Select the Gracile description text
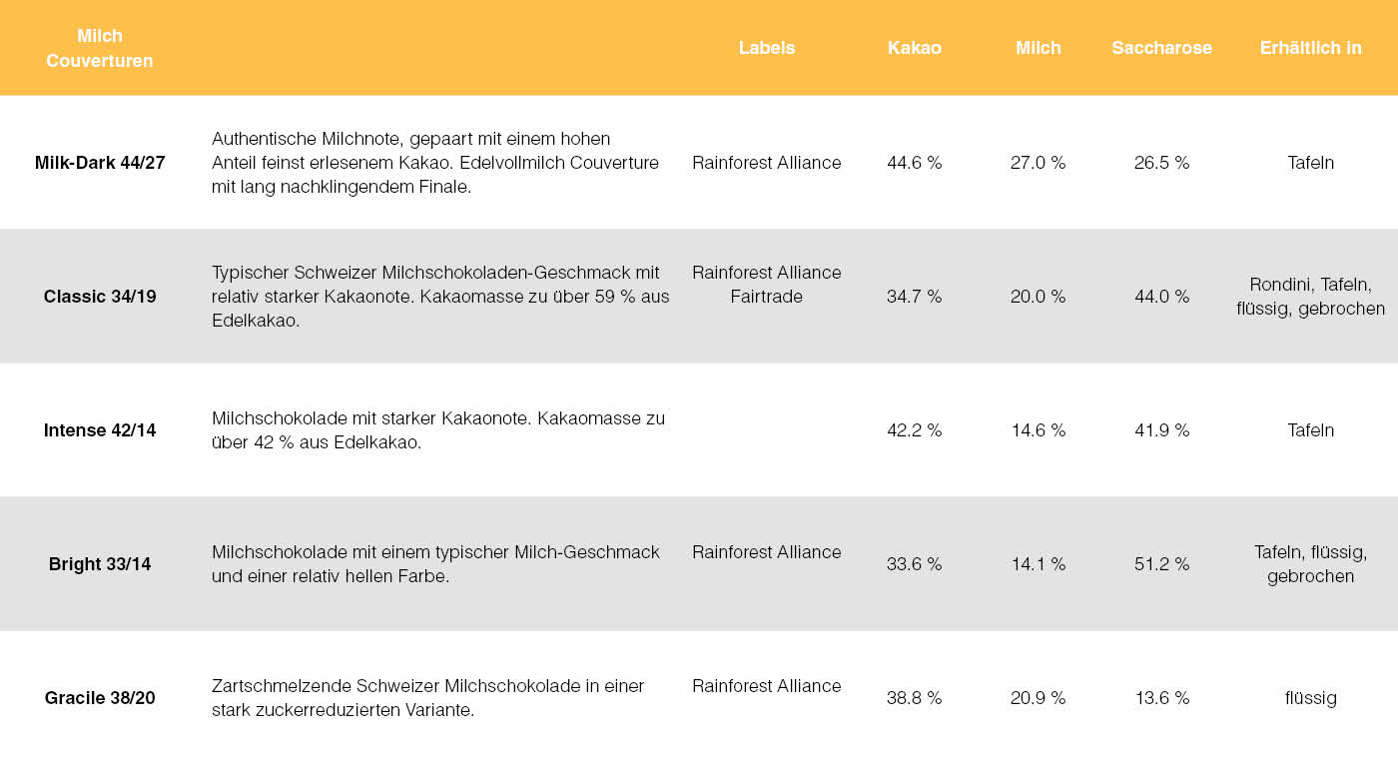 428,698
